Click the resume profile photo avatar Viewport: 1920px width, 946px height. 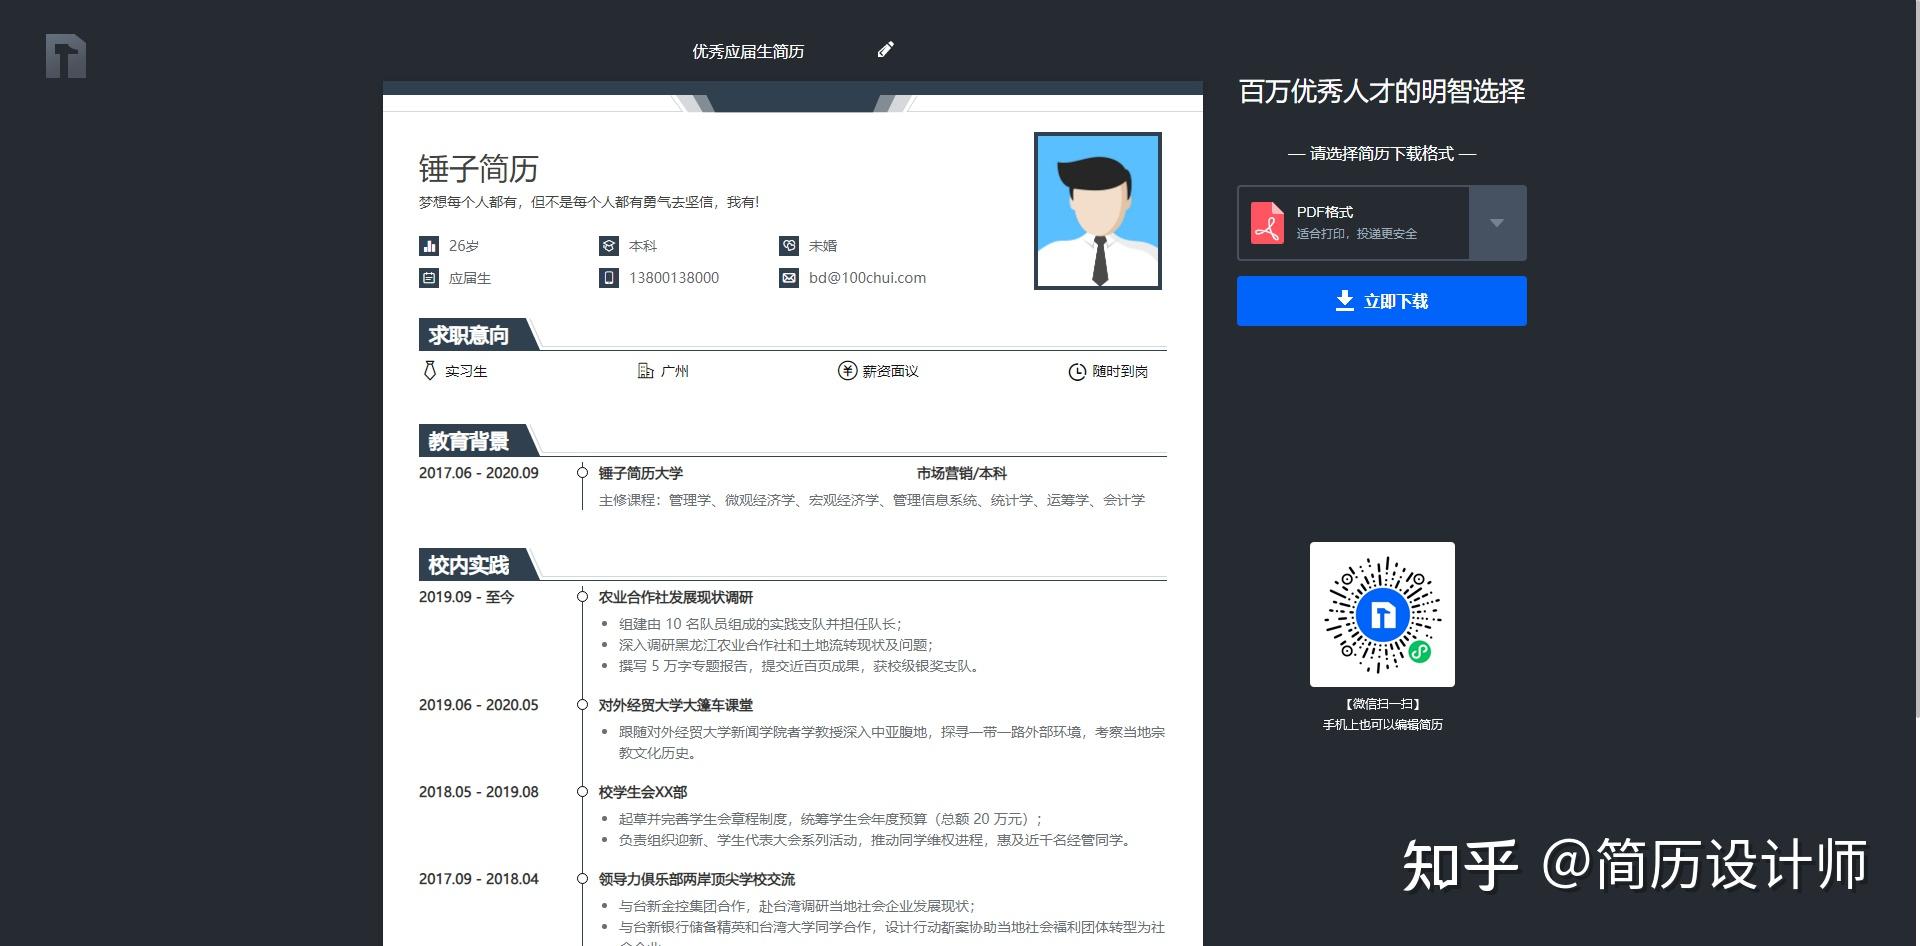1098,211
